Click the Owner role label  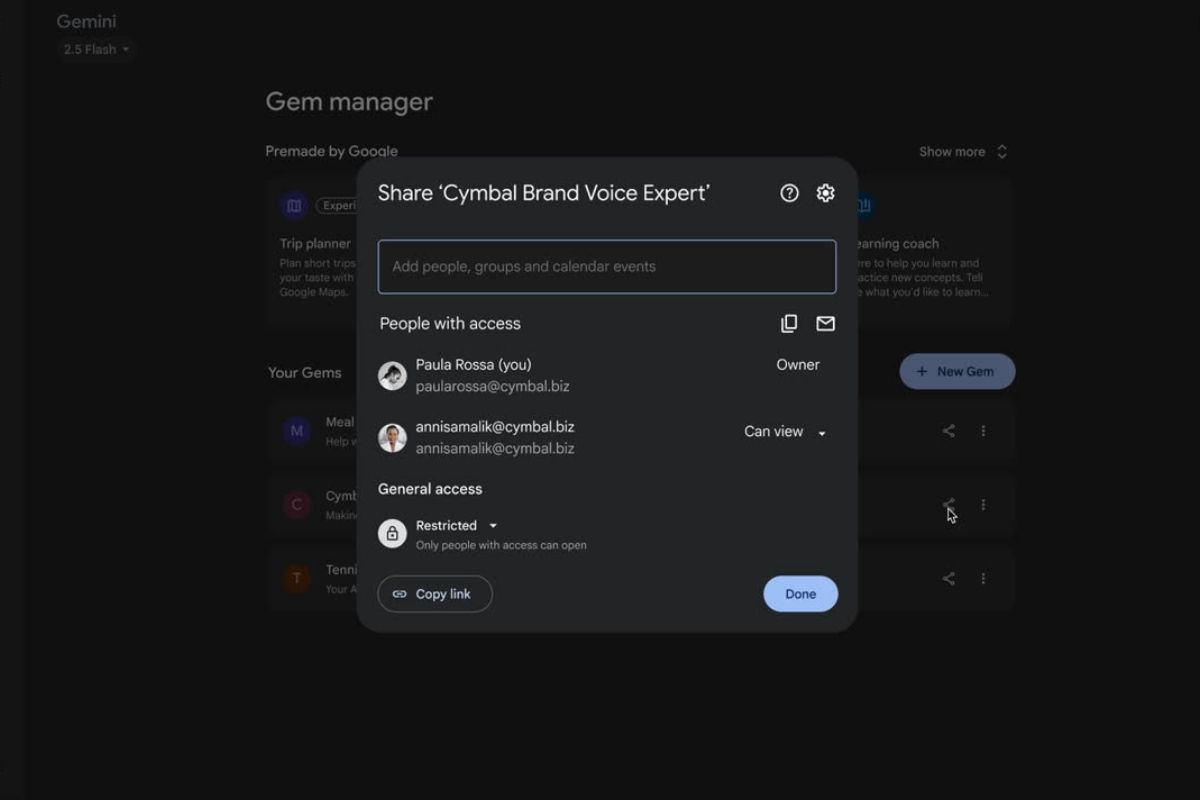pos(798,365)
